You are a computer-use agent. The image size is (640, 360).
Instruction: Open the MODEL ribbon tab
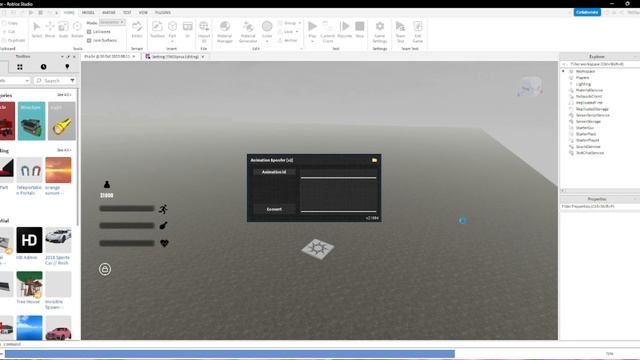[x=88, y=13]
